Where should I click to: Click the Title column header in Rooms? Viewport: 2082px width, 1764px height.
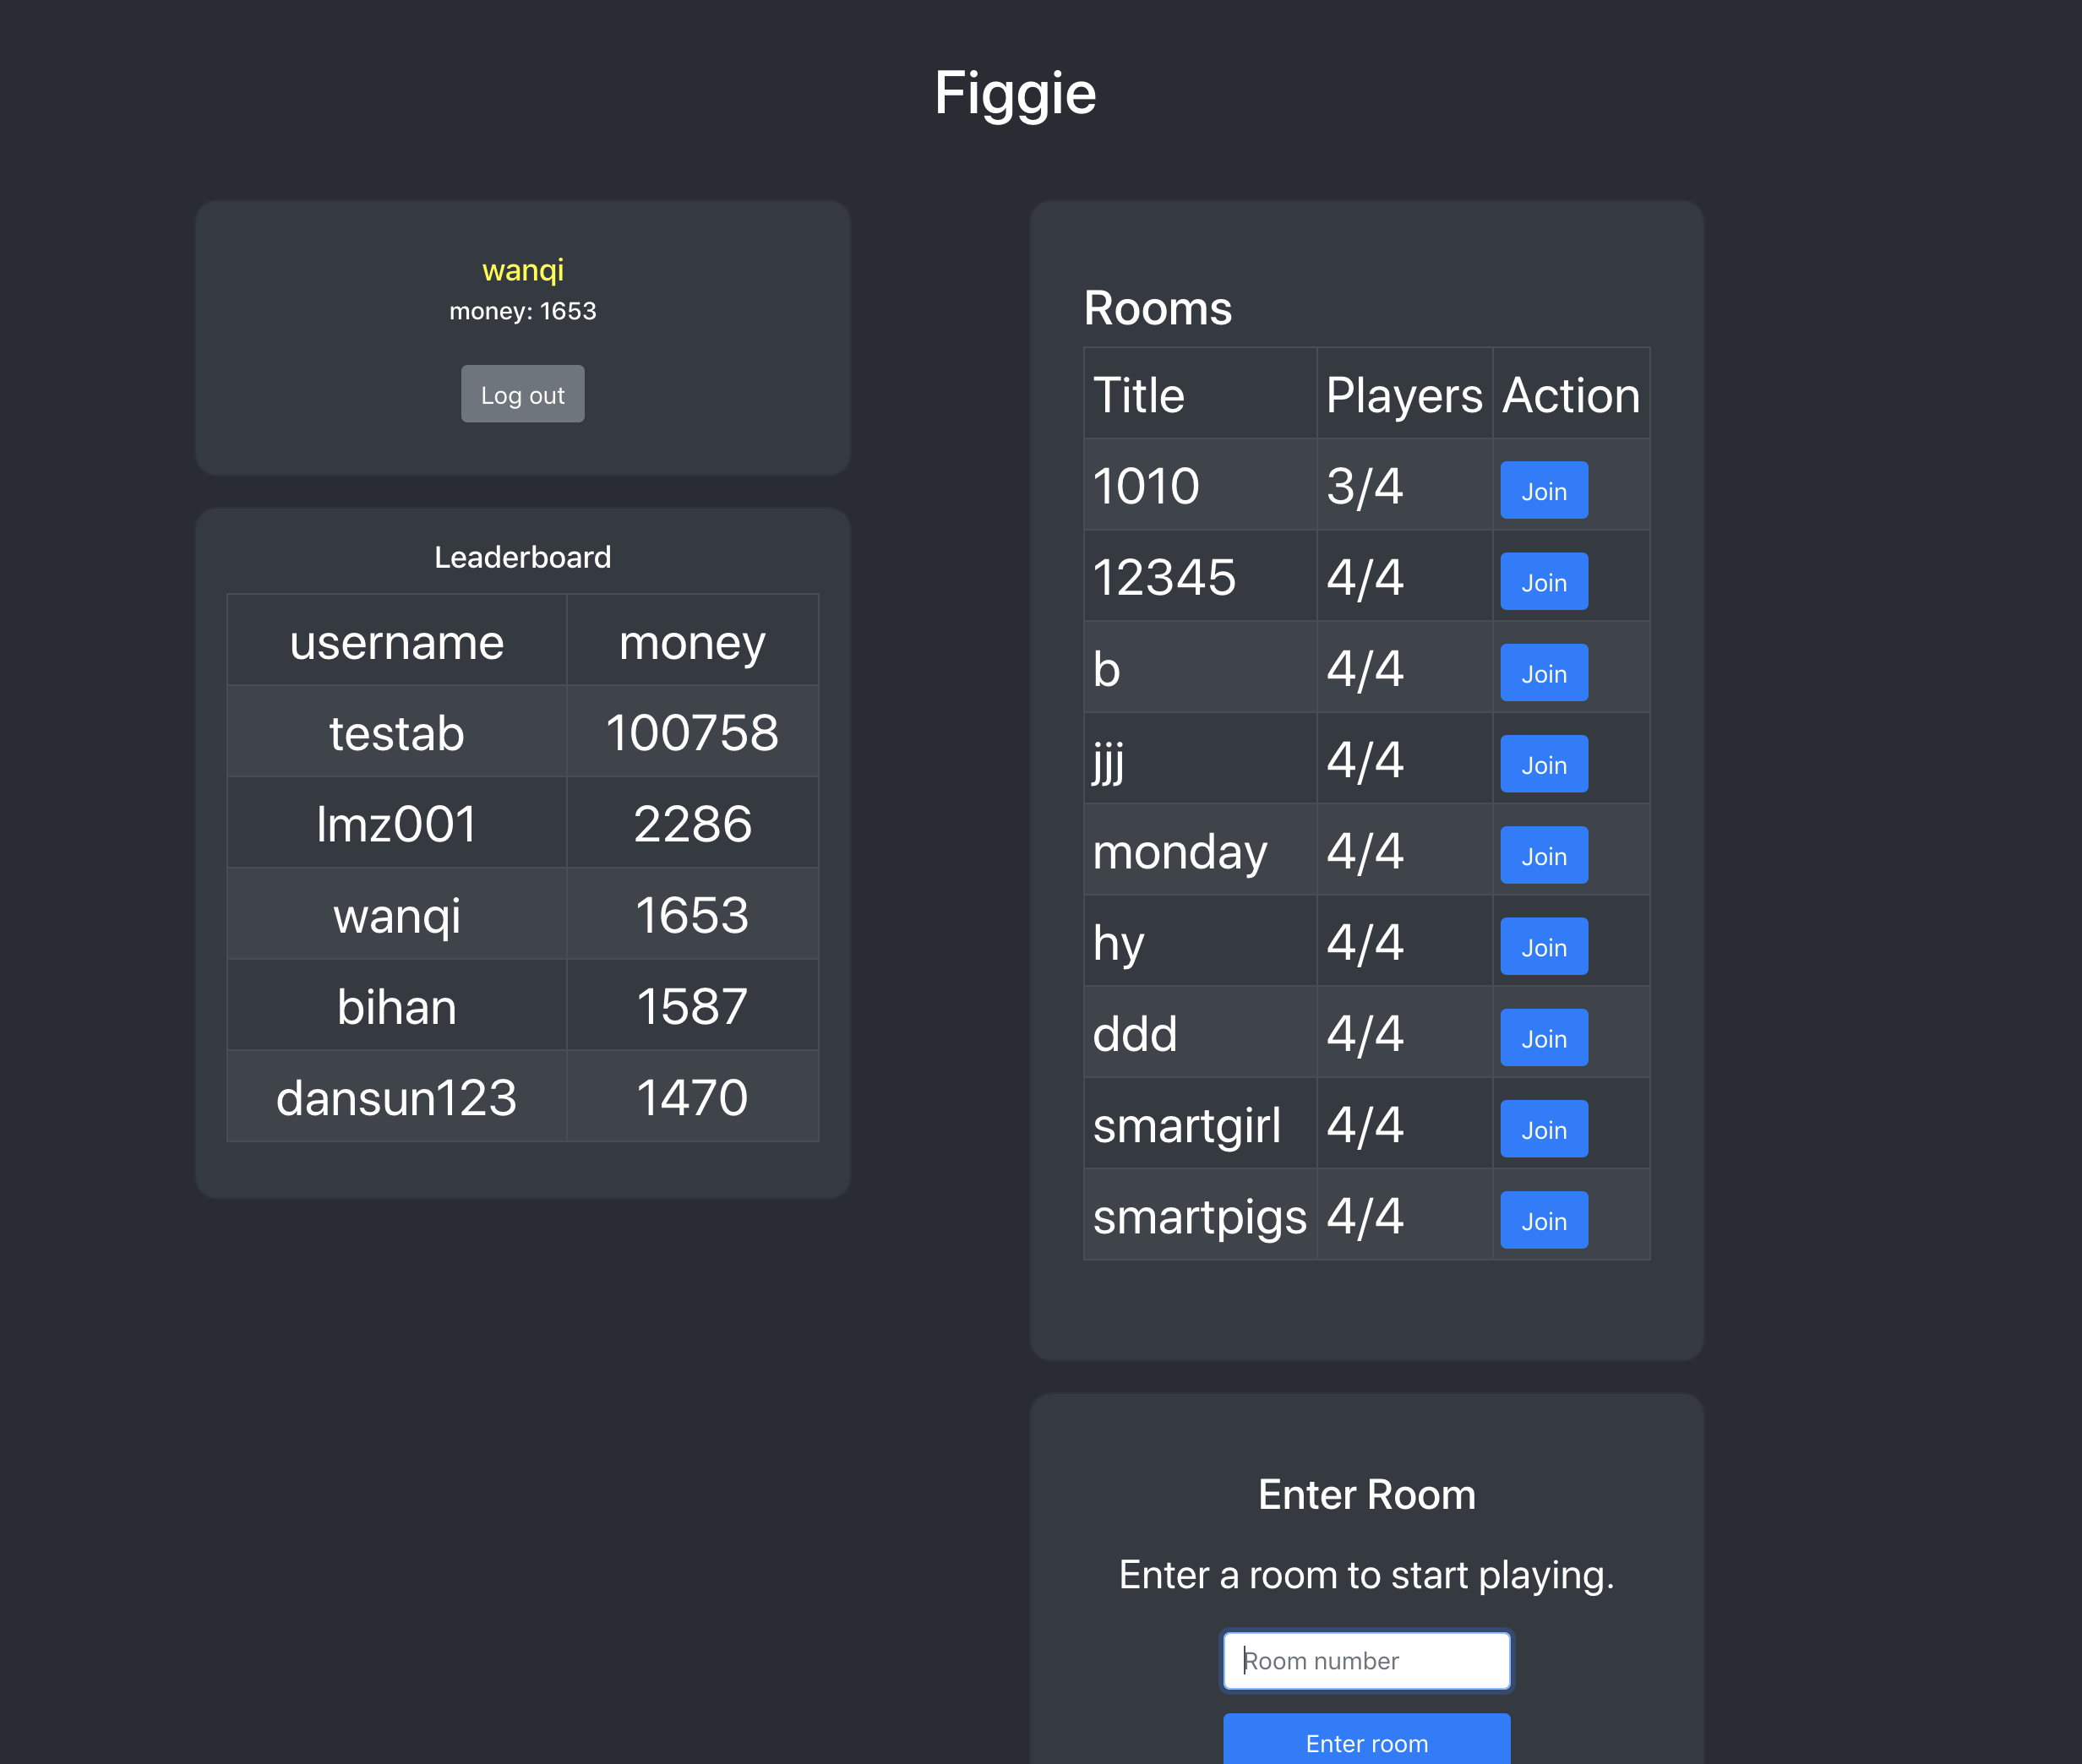tap(1139, 395)
